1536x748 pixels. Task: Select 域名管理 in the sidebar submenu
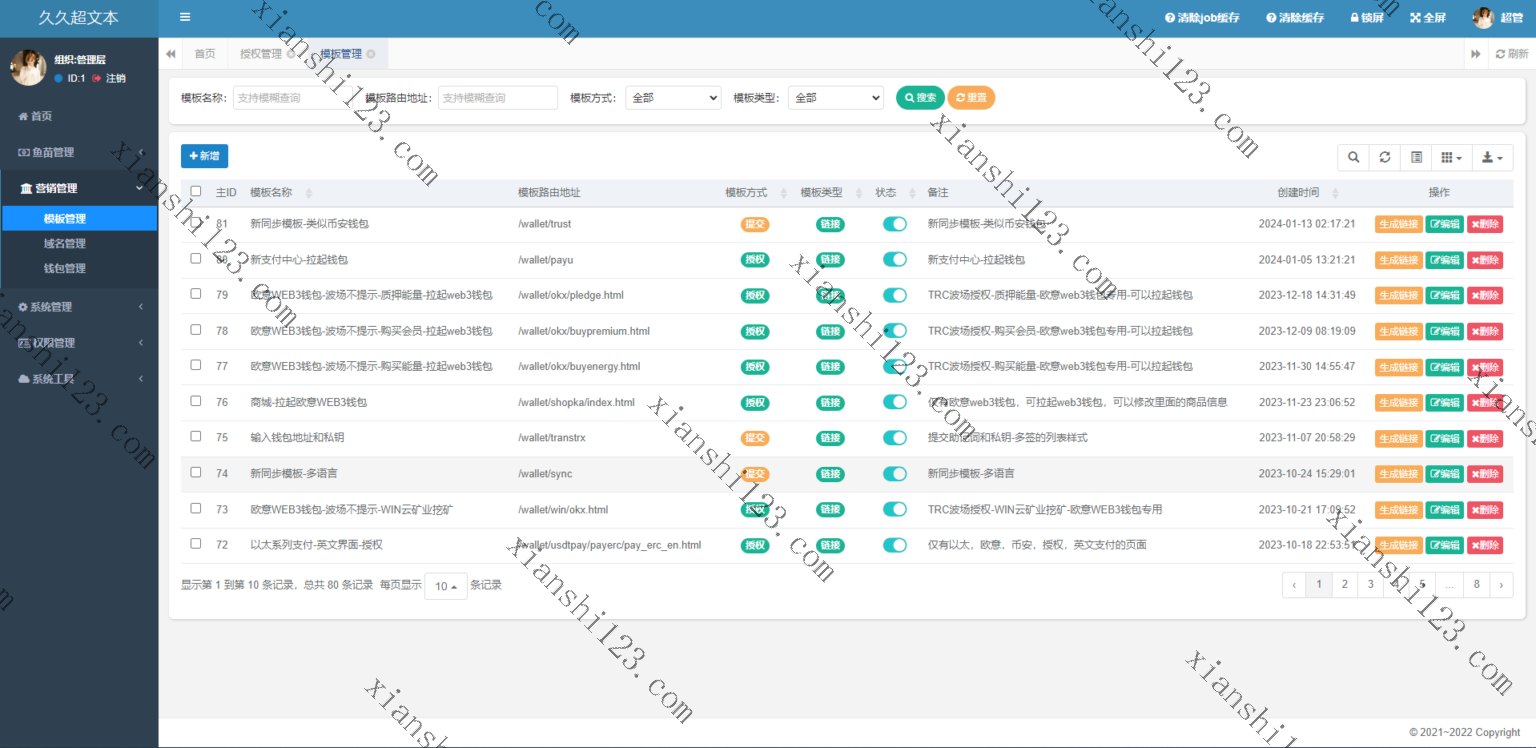click(79, 243)
